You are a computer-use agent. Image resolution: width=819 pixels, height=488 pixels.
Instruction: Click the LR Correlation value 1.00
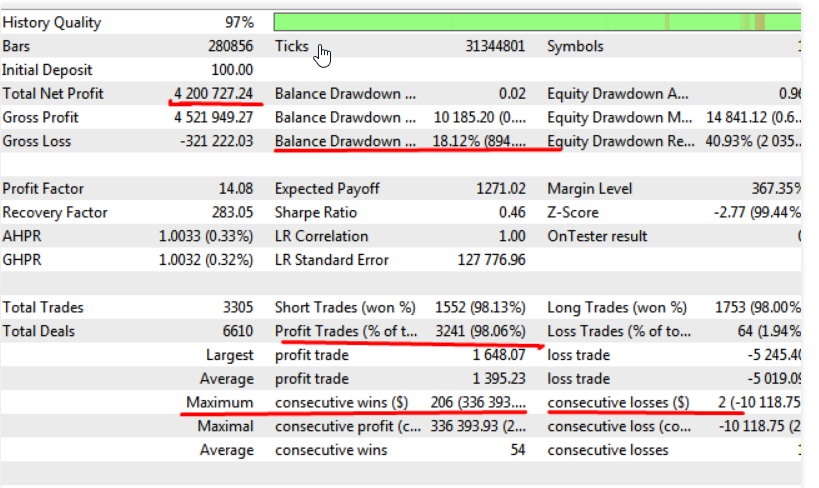click(x=512, y=236)
